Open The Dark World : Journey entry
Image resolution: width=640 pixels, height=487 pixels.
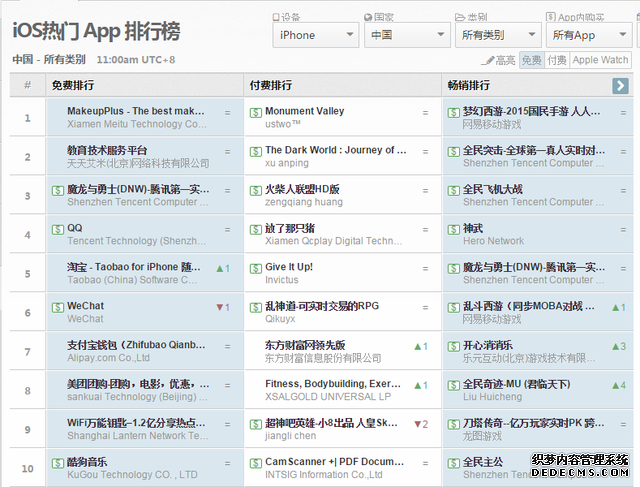click(336, 150)
